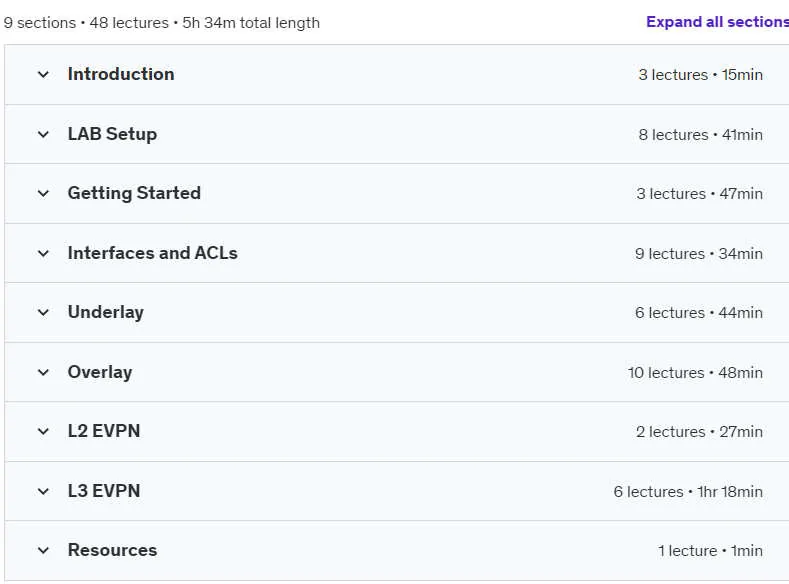Open the Overlay section heading
Image resolution: width=789 pixels, height=584 pixels.
tap(100, 372)
